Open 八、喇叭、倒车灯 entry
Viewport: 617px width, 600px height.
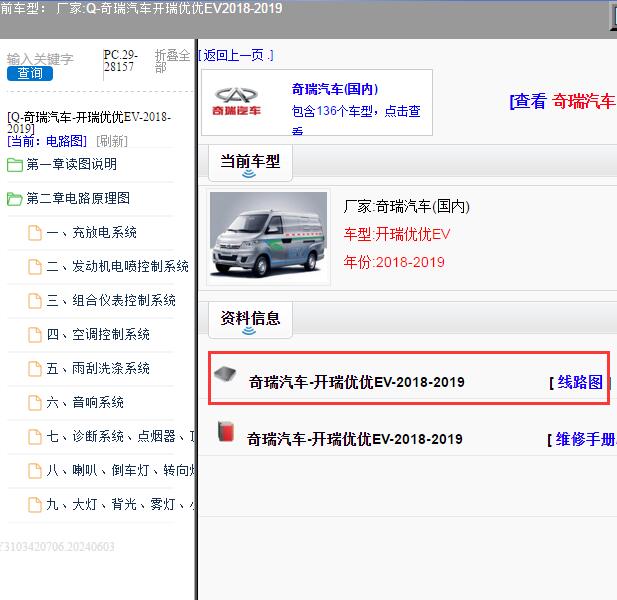click(x=120, y=470)
